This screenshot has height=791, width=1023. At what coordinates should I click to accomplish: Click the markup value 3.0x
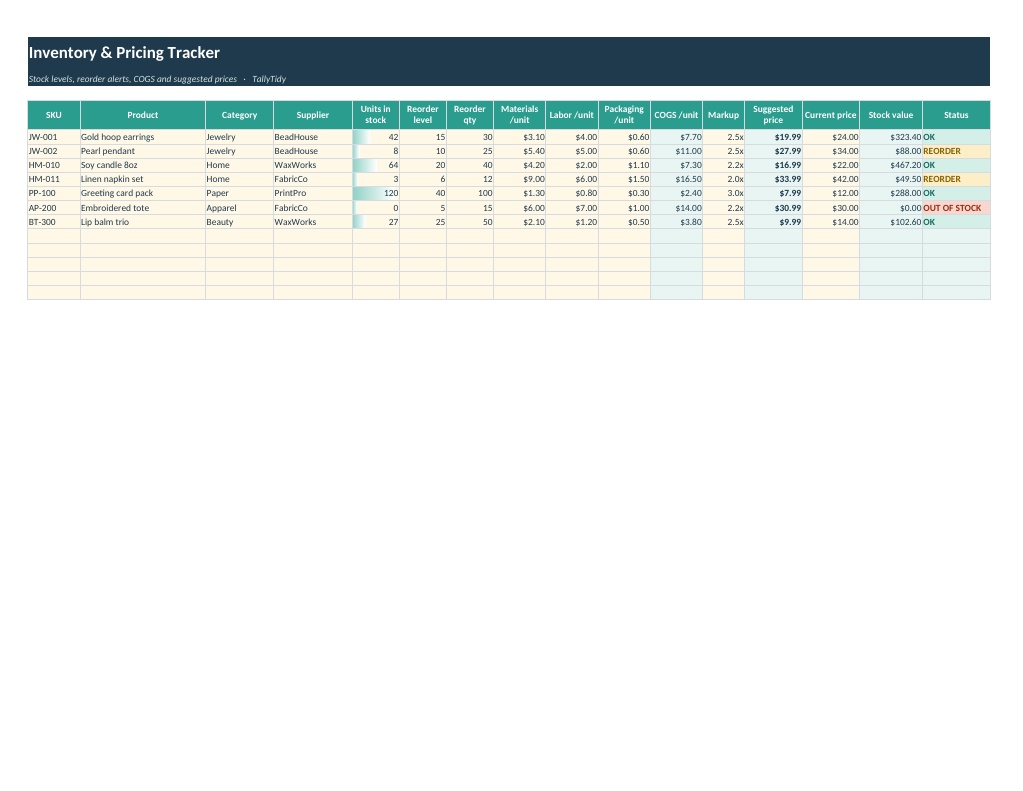pos(724,193)
